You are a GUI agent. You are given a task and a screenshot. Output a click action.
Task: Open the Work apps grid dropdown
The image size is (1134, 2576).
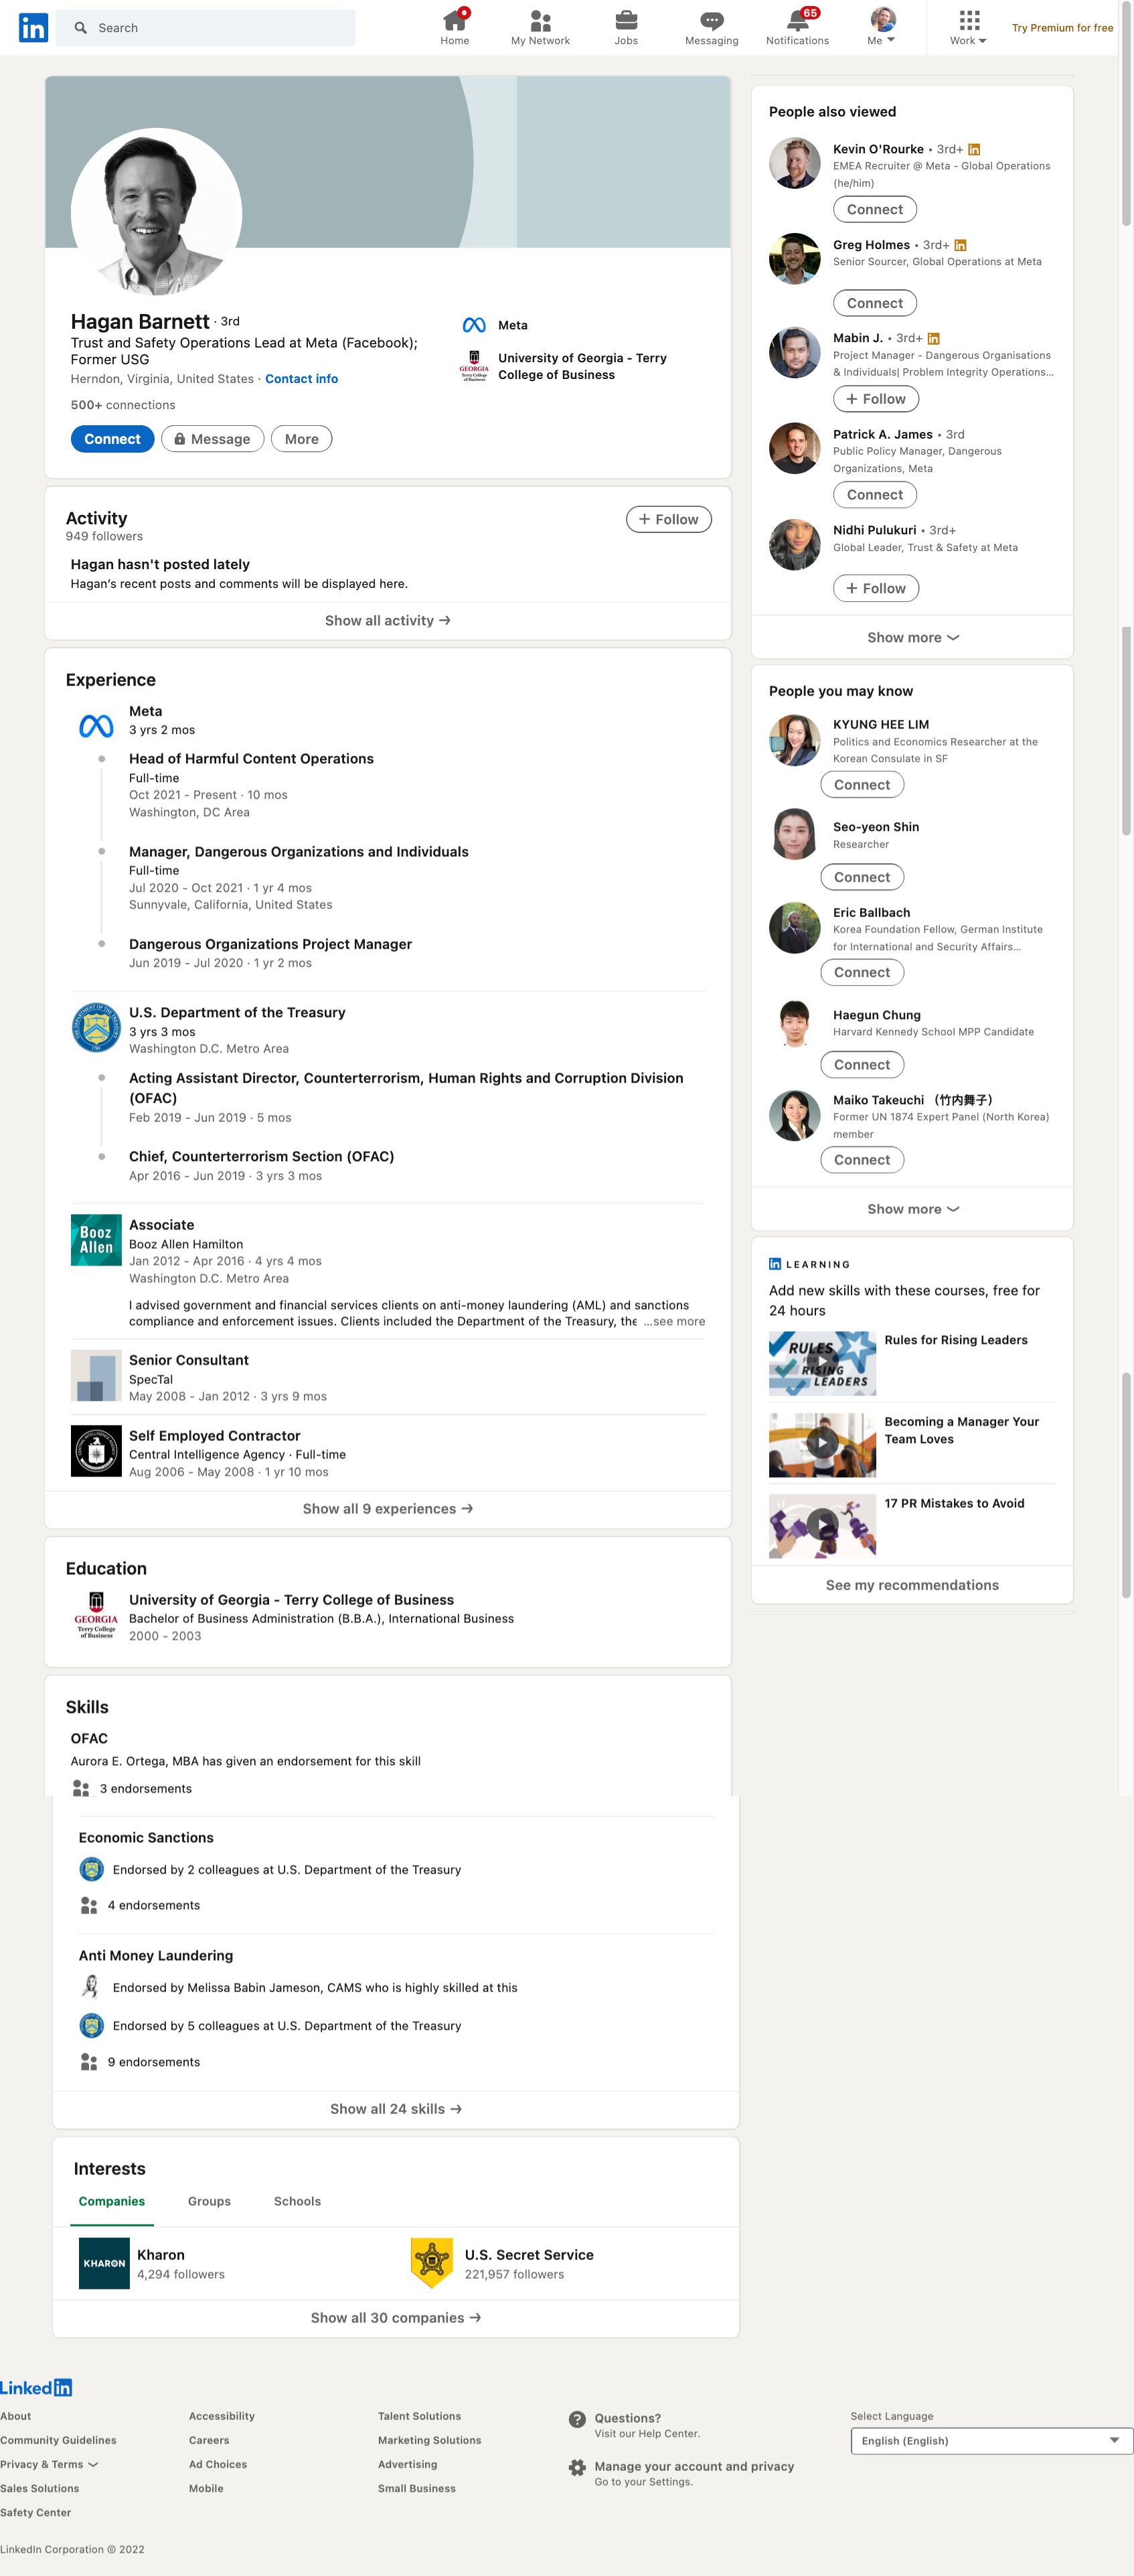tap(968, 27)
